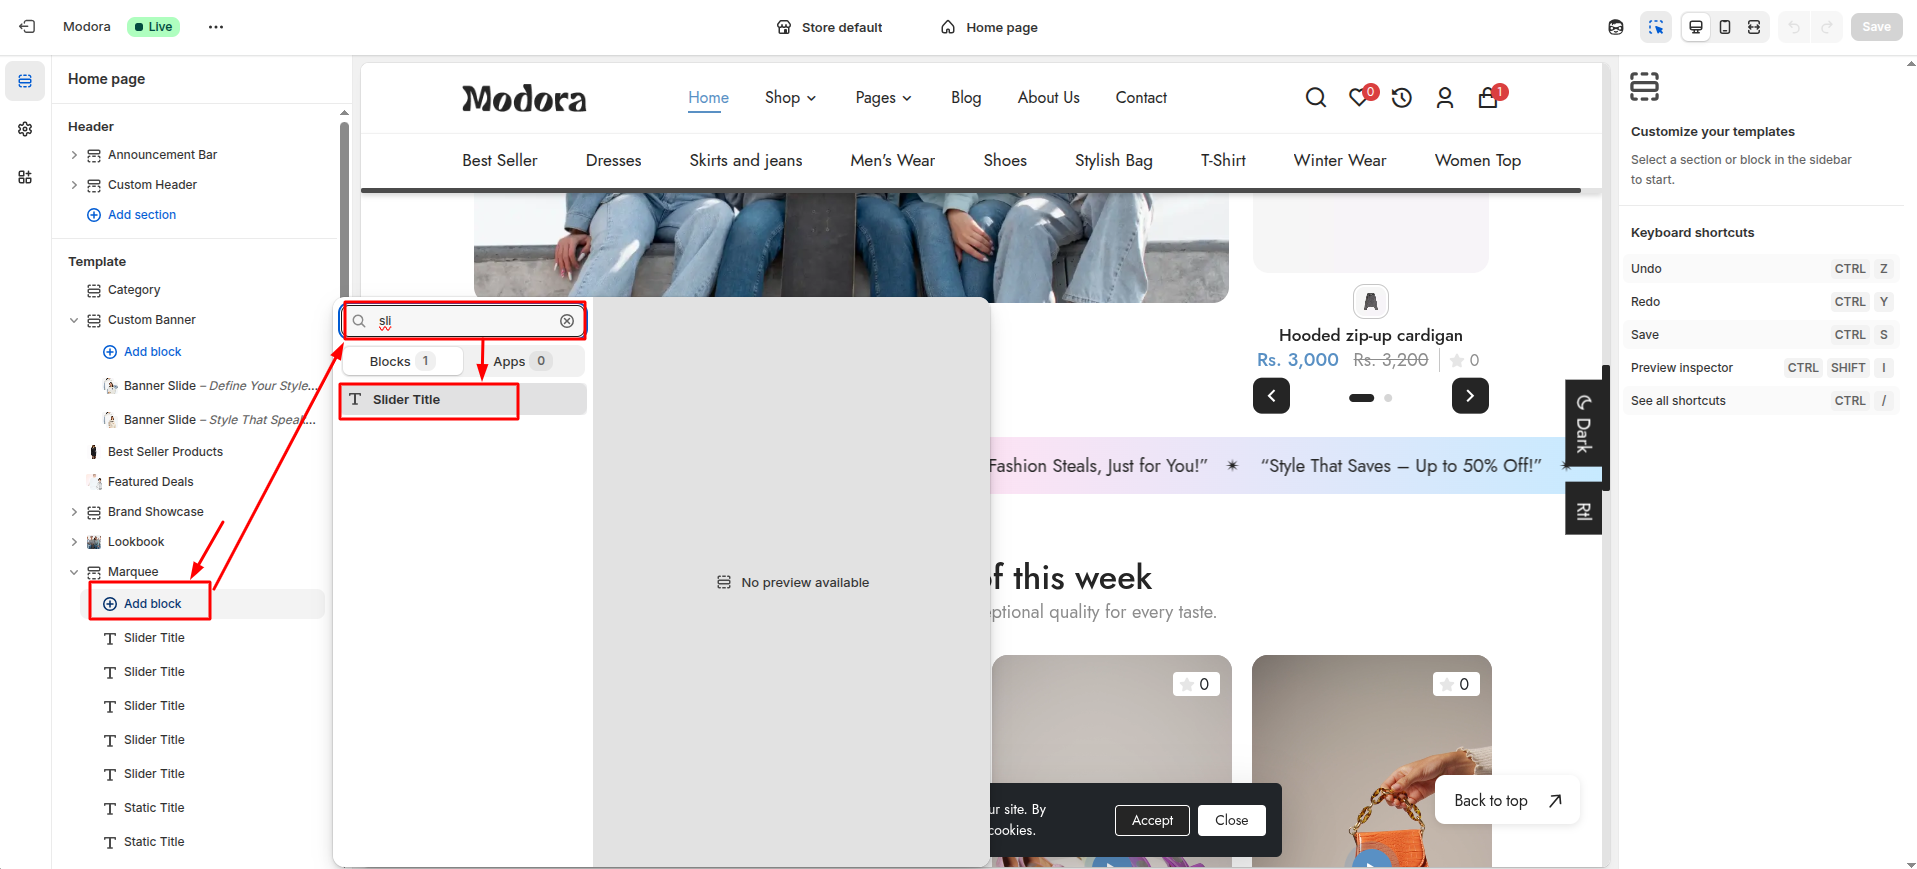Click the comment/assistant icon in top bar
The height and width of the screenshot is (869, 1917).
[1616, 27]
